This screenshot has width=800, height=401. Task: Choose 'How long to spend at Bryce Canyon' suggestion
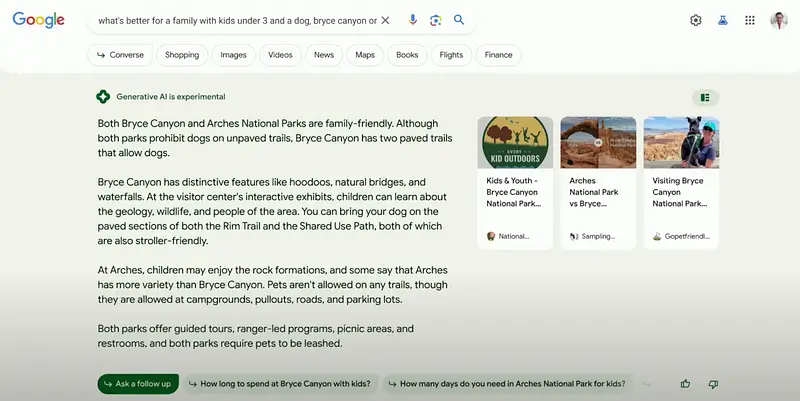pos(280,384)
